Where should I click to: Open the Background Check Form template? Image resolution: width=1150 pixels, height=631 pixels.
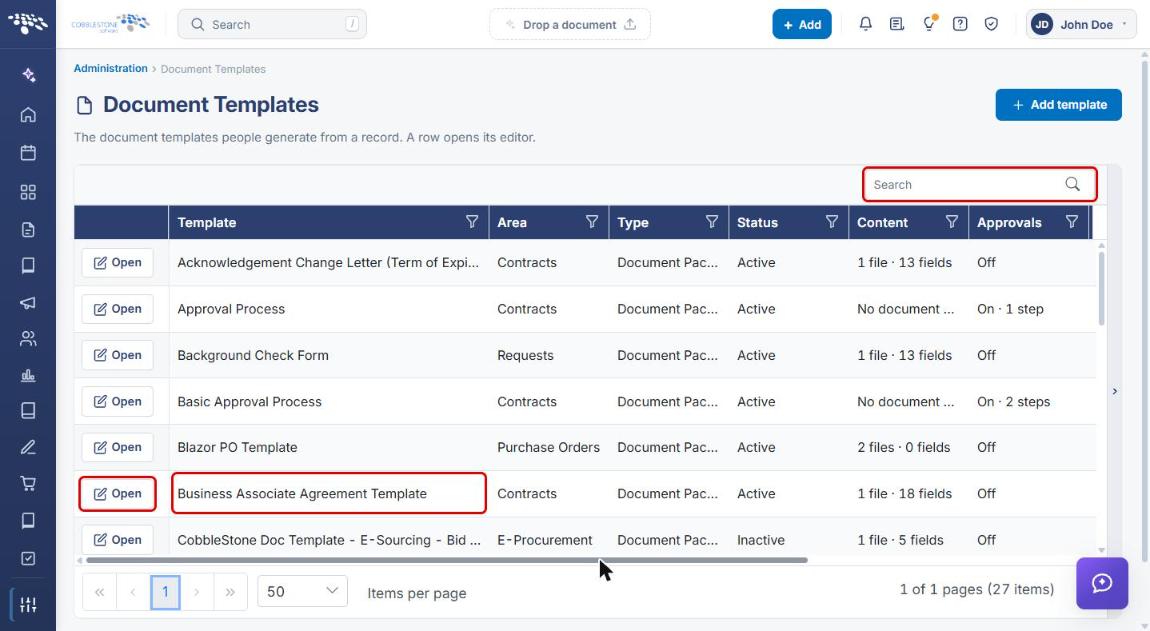point(117,355)
